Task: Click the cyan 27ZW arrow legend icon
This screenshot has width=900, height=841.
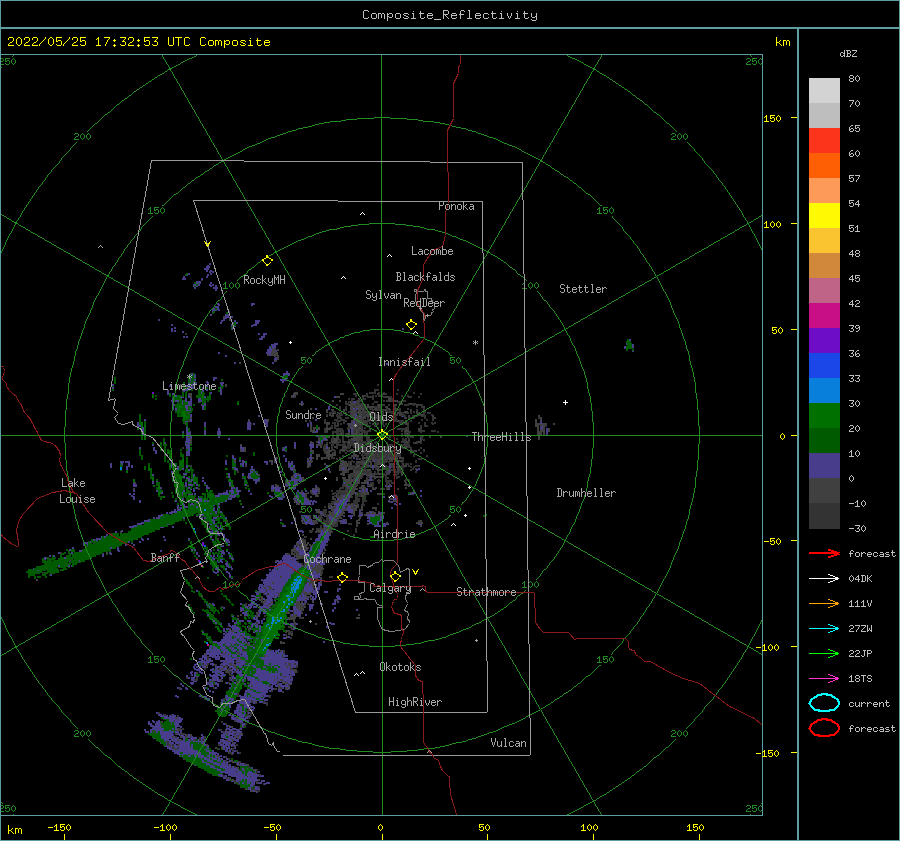Action: [x=824, y=629]
